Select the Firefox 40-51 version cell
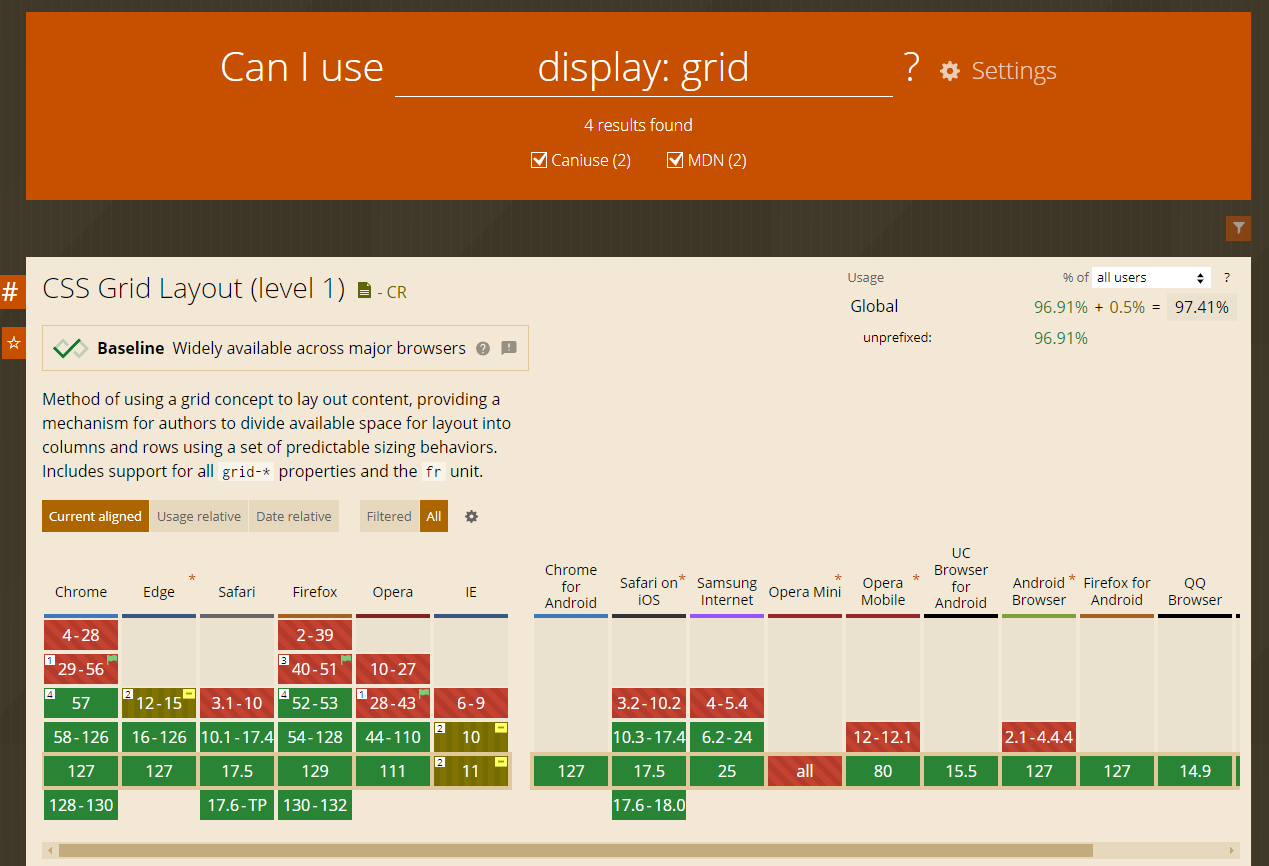The width and height of the screenshot is (1269, 866). (x=315, y=669)
